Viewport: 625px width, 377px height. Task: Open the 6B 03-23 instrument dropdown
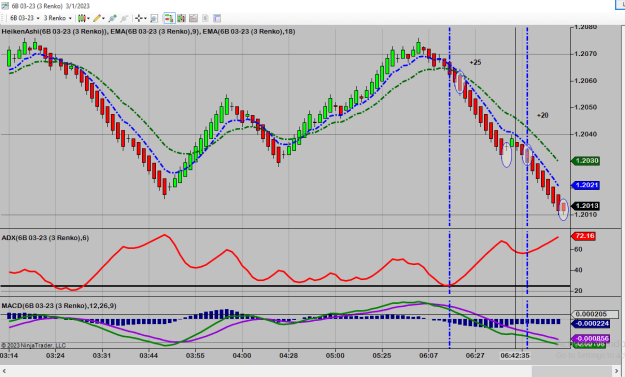click(24, 18)
